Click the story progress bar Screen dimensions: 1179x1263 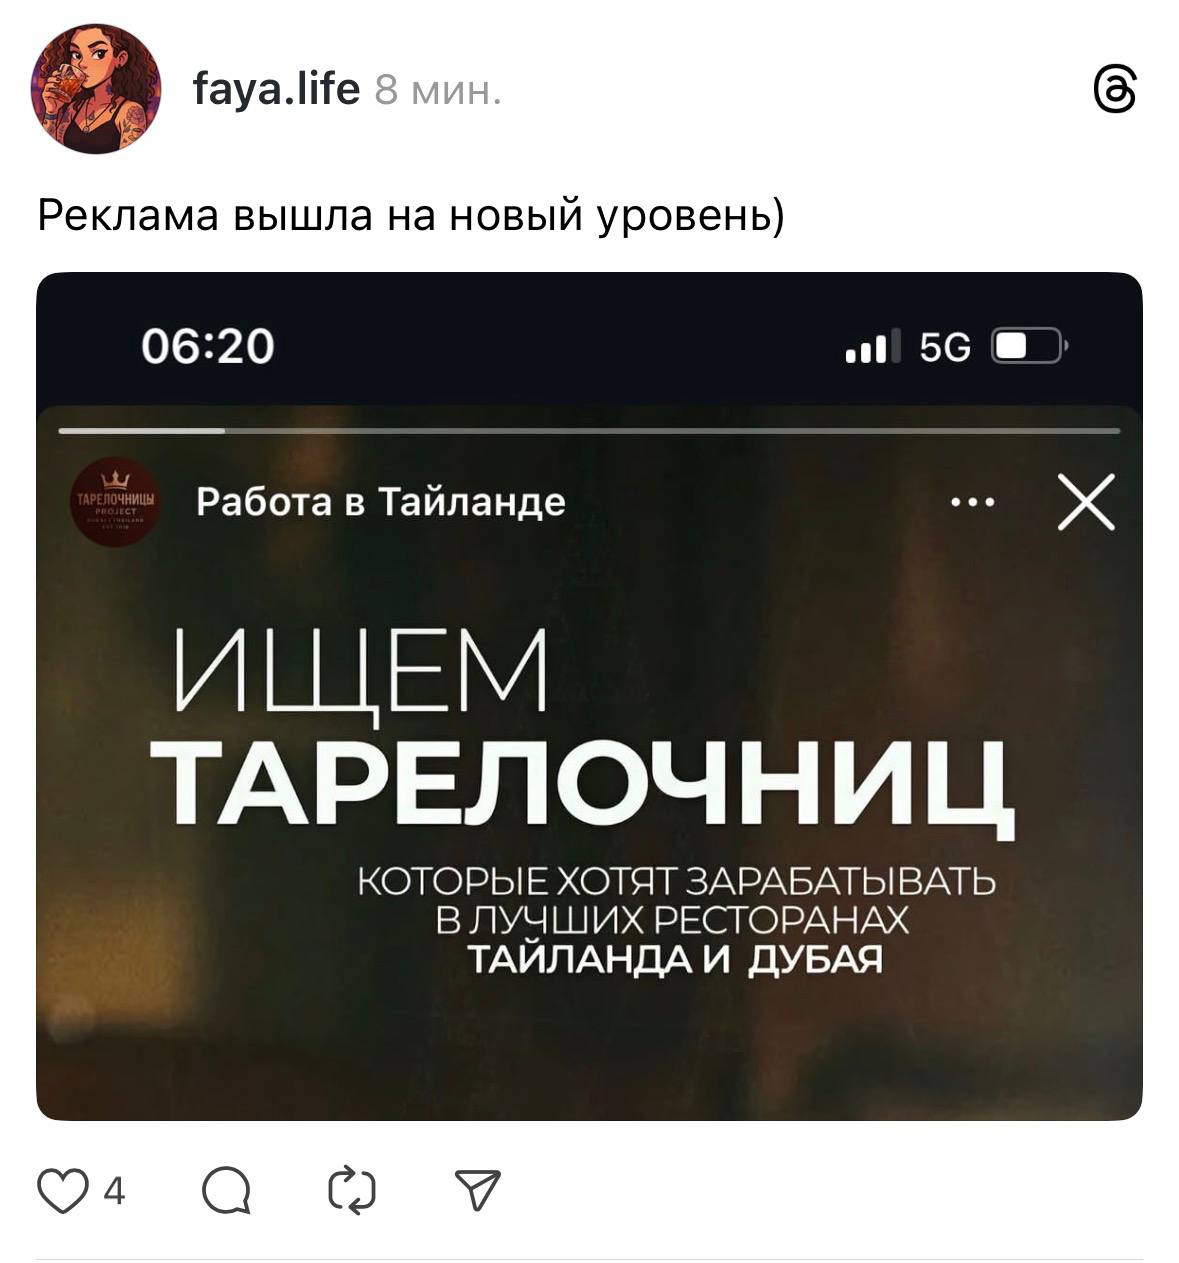[589, 431]
